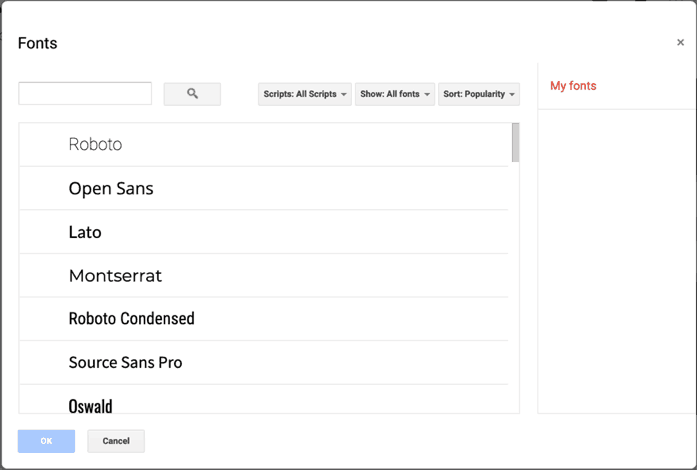Focus the font search text field

click(x=85, y=93)
